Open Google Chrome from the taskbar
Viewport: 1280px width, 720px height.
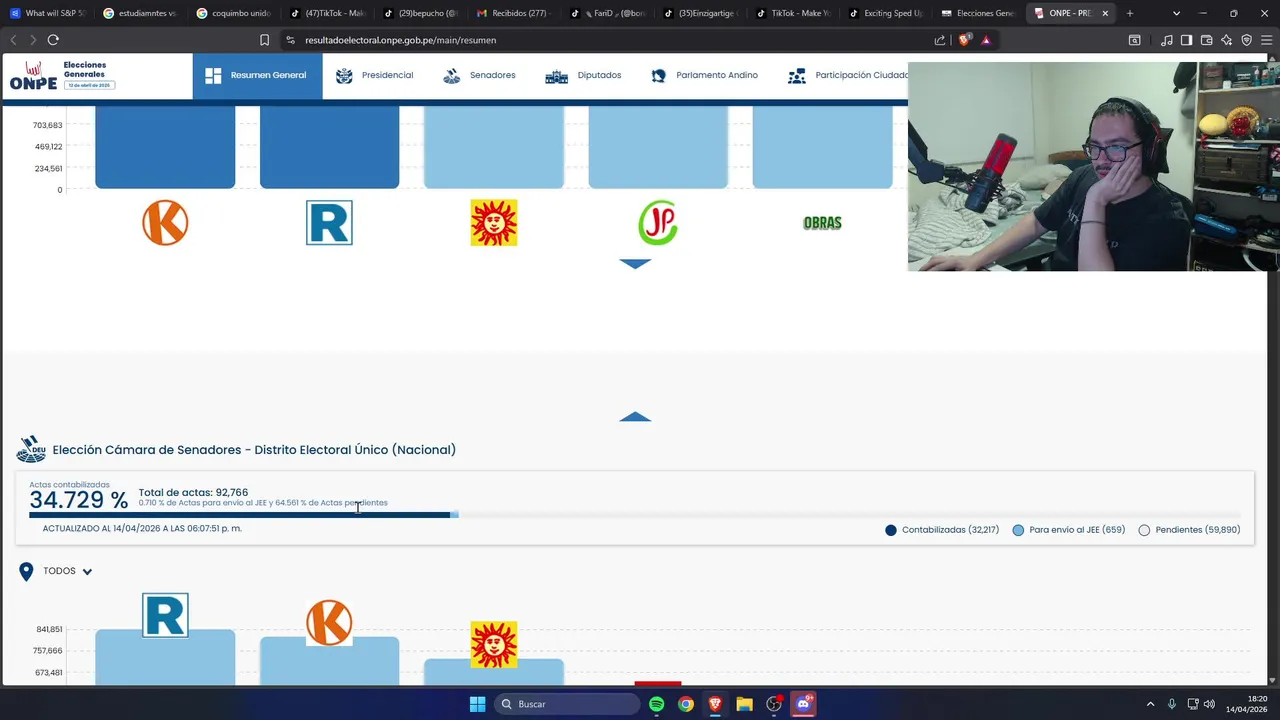(x=686, y=704)
